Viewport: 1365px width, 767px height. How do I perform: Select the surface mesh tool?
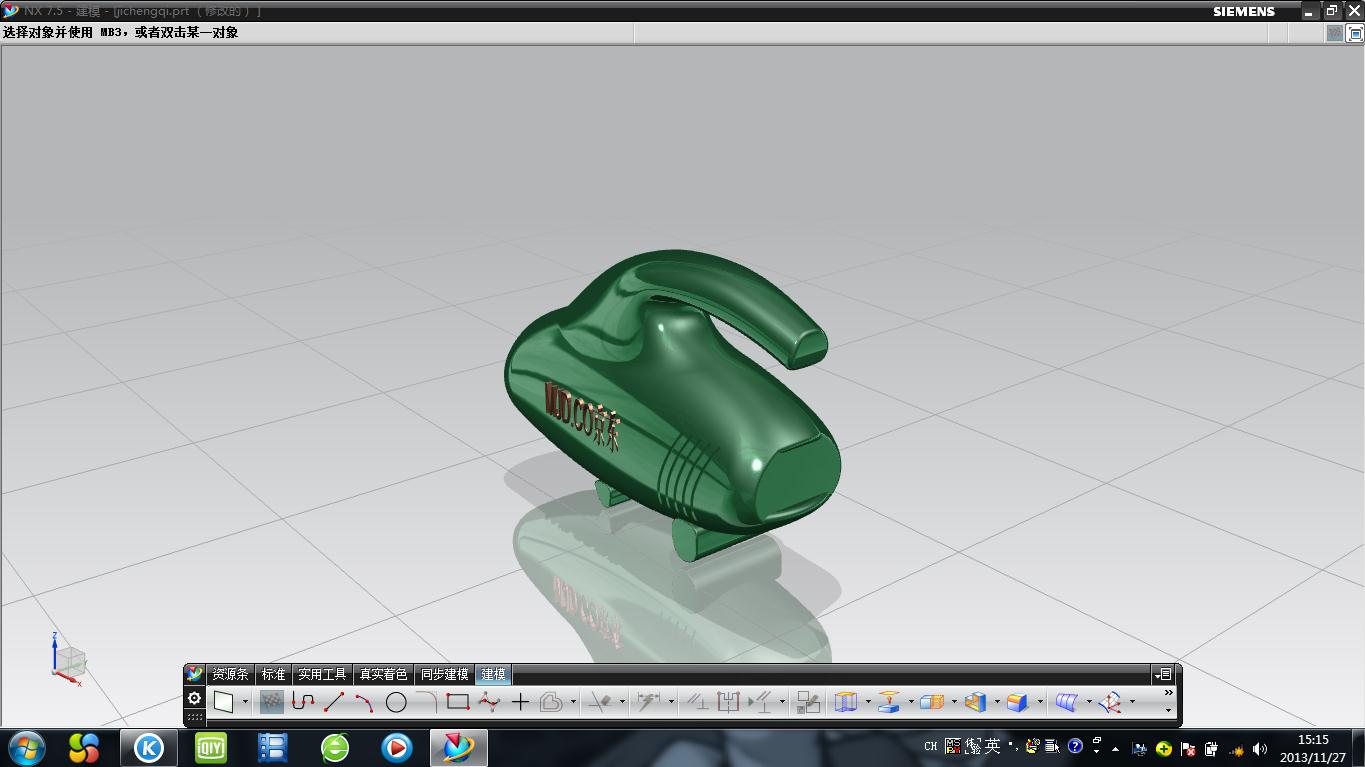1067,702
